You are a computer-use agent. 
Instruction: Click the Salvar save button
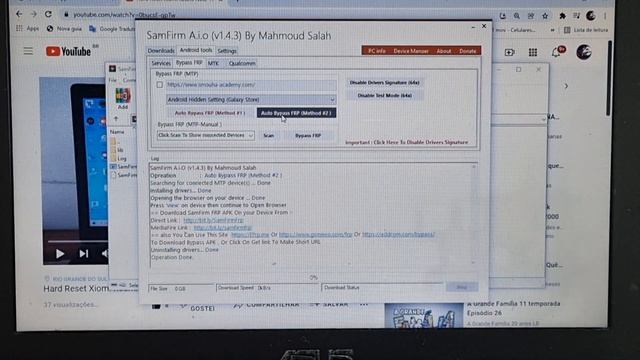[329, 304]
